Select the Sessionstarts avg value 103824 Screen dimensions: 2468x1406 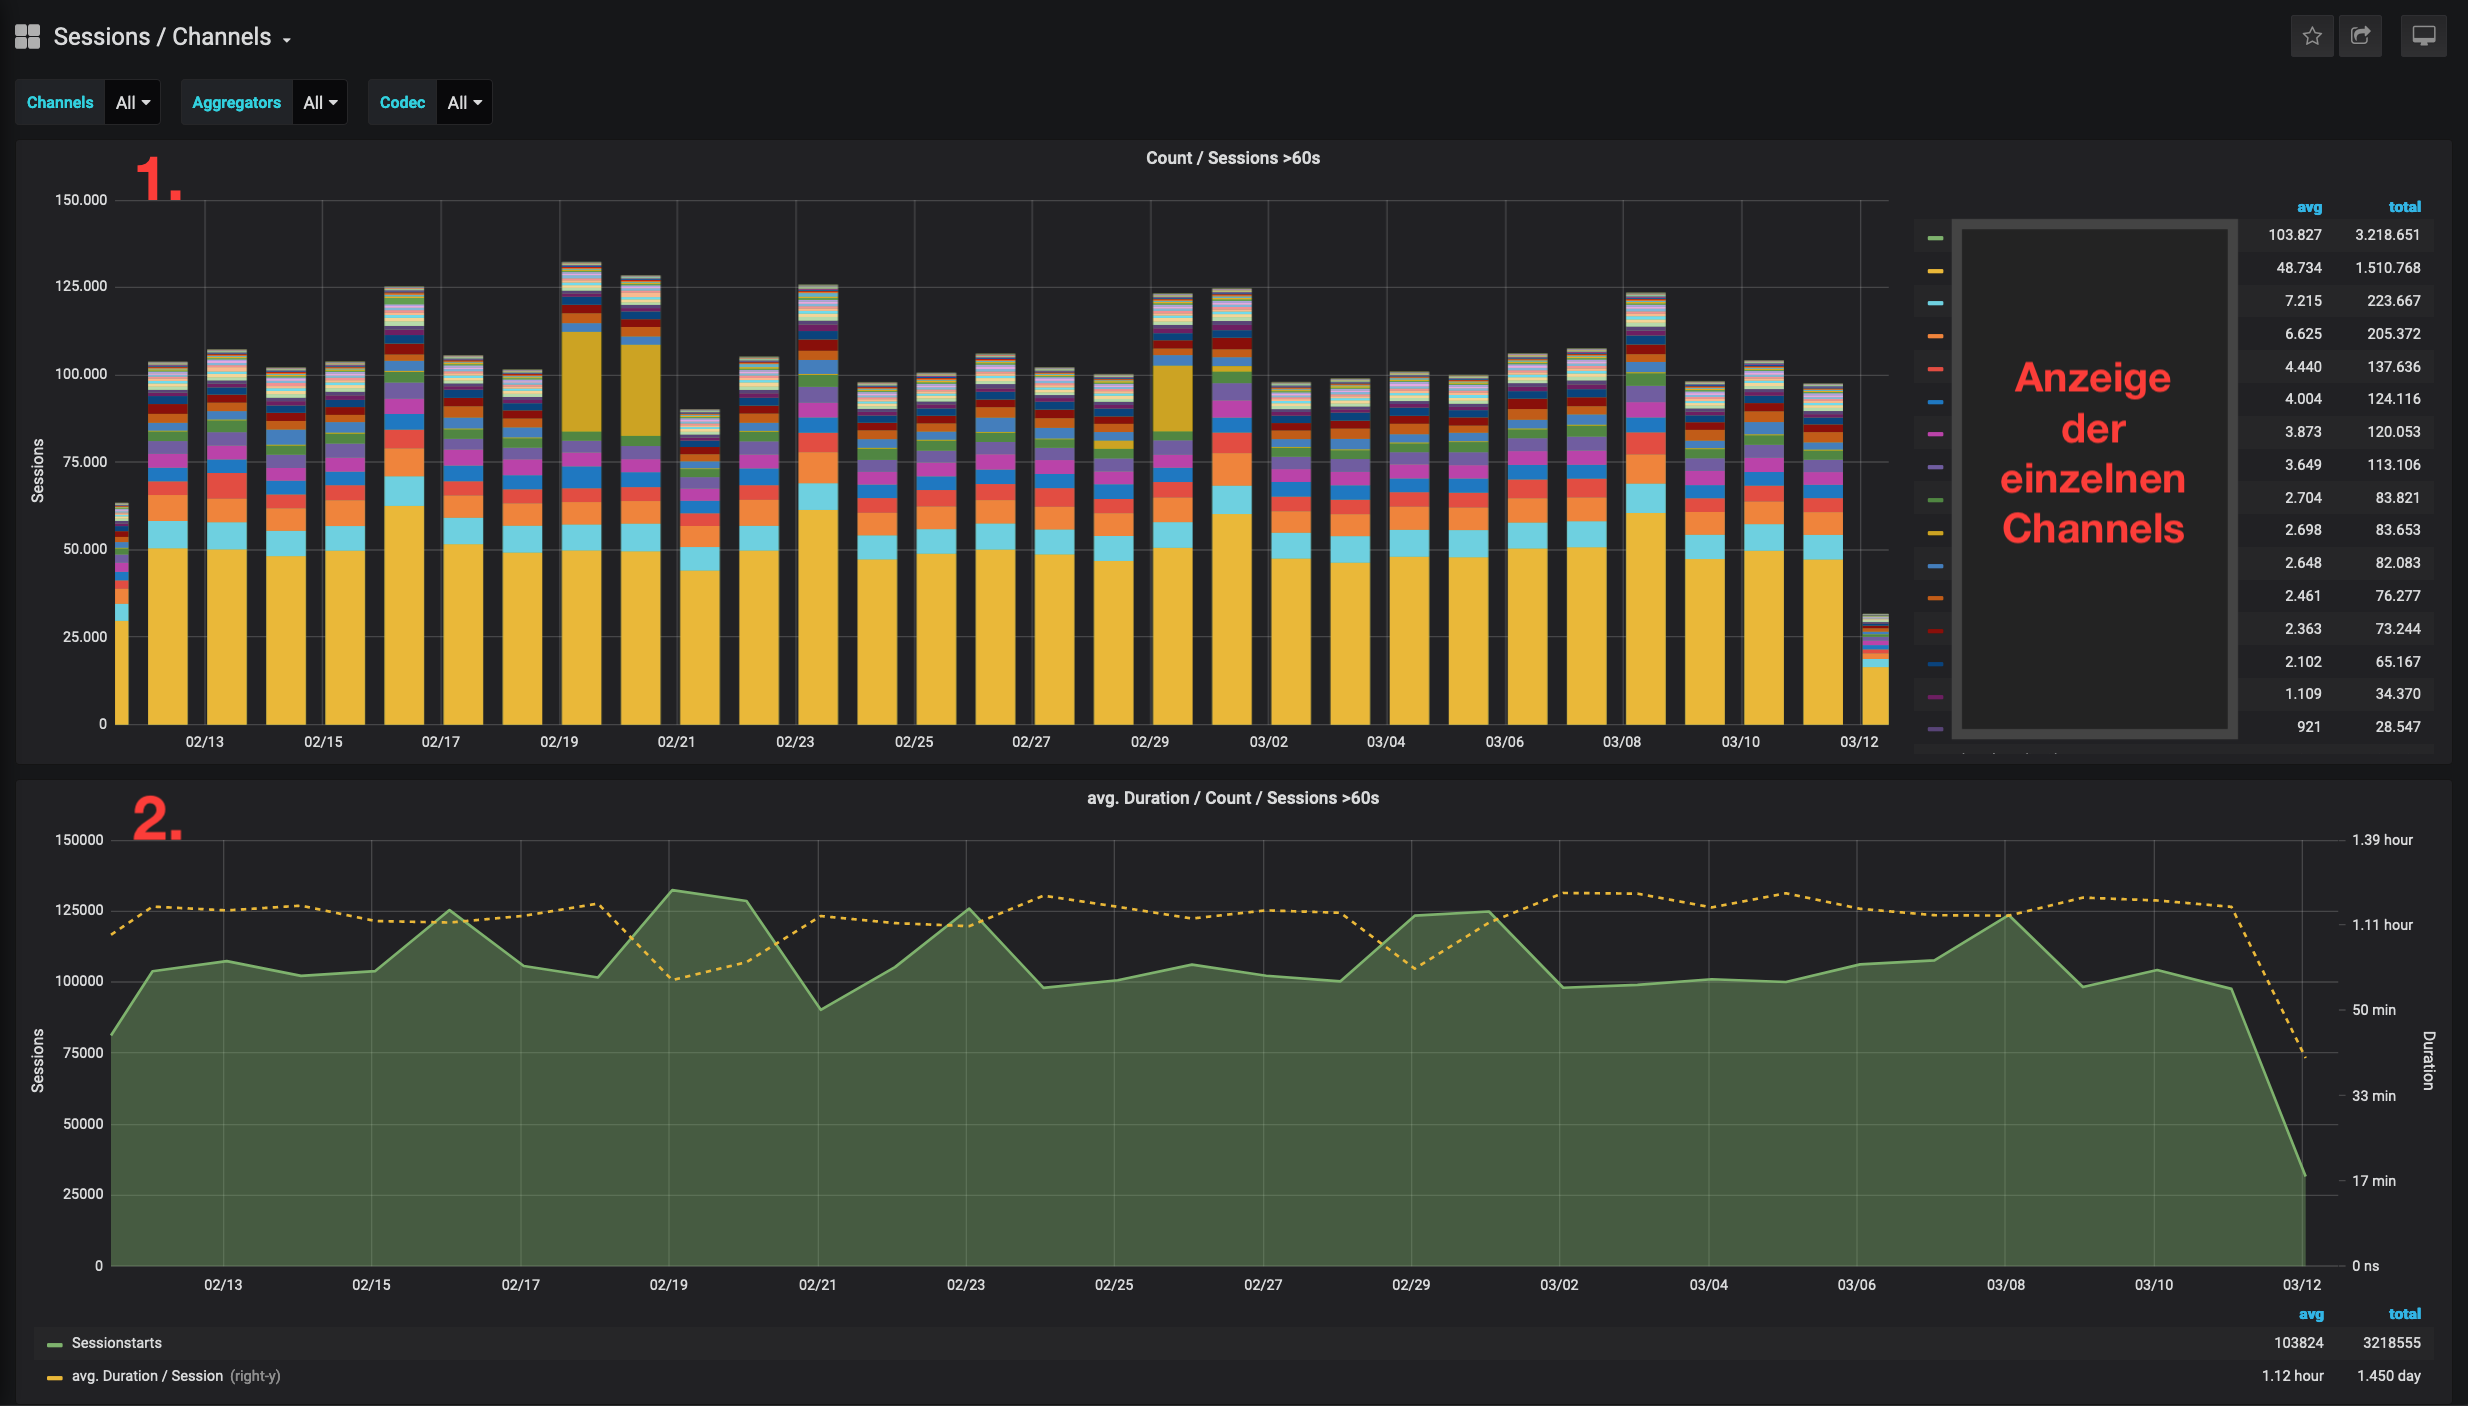tap(2298, 1343)
